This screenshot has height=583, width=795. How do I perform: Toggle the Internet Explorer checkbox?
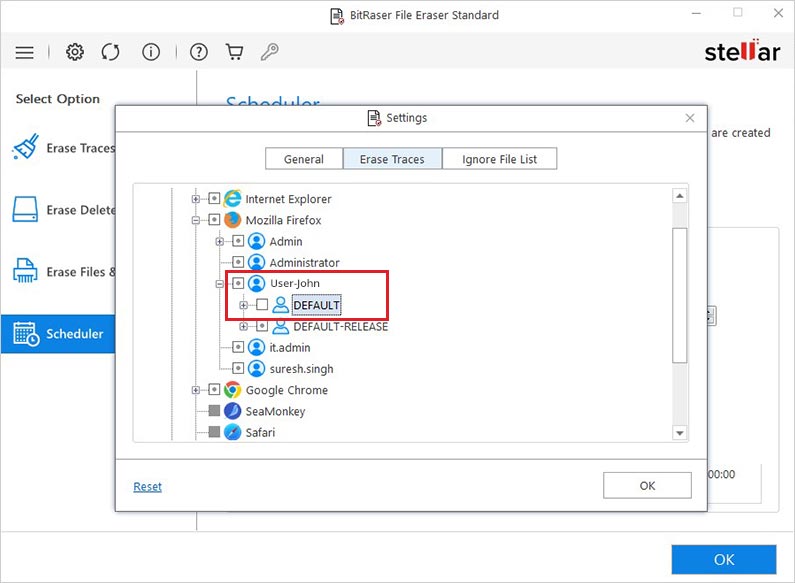(x=214, y=198)
